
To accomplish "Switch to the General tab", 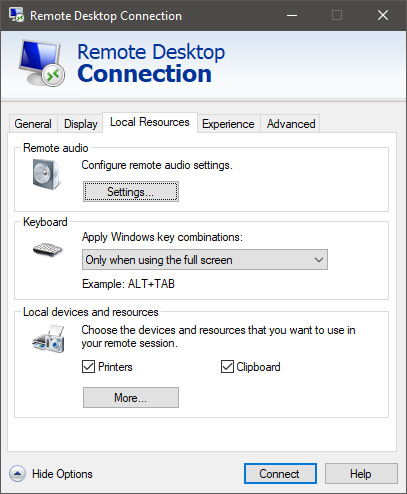I will [33, 124].
